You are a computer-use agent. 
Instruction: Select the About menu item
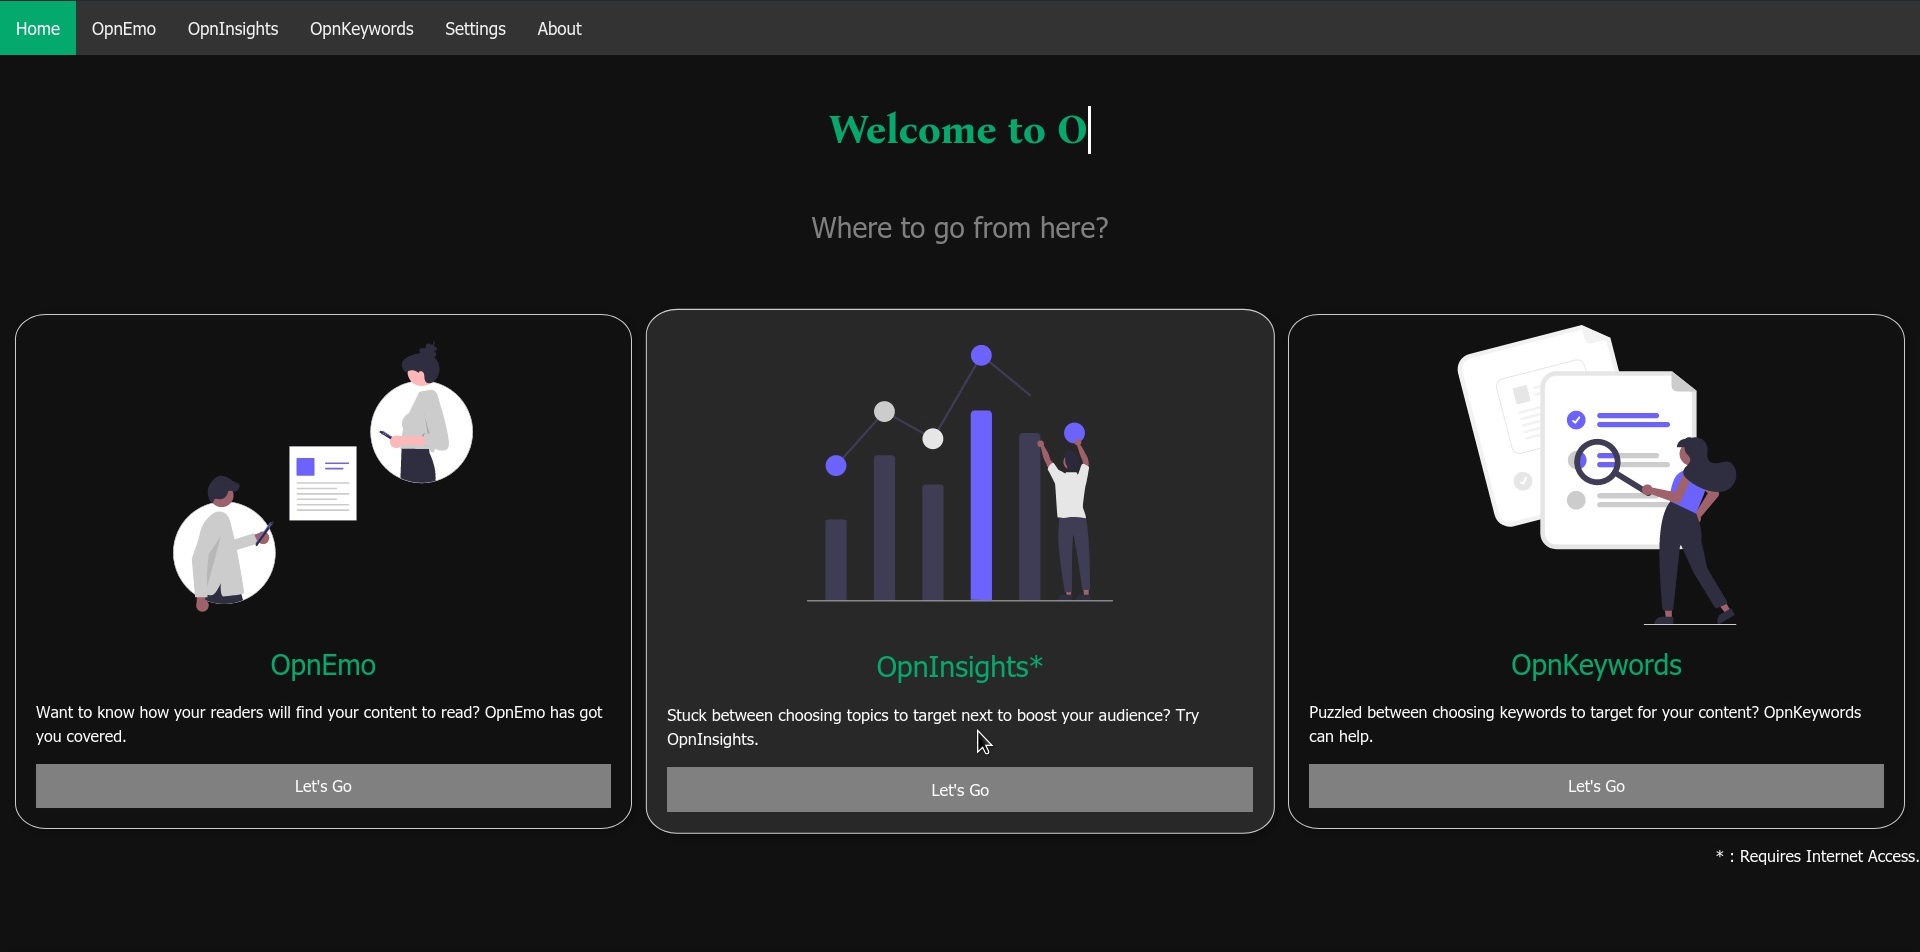(x=559, y=28)
